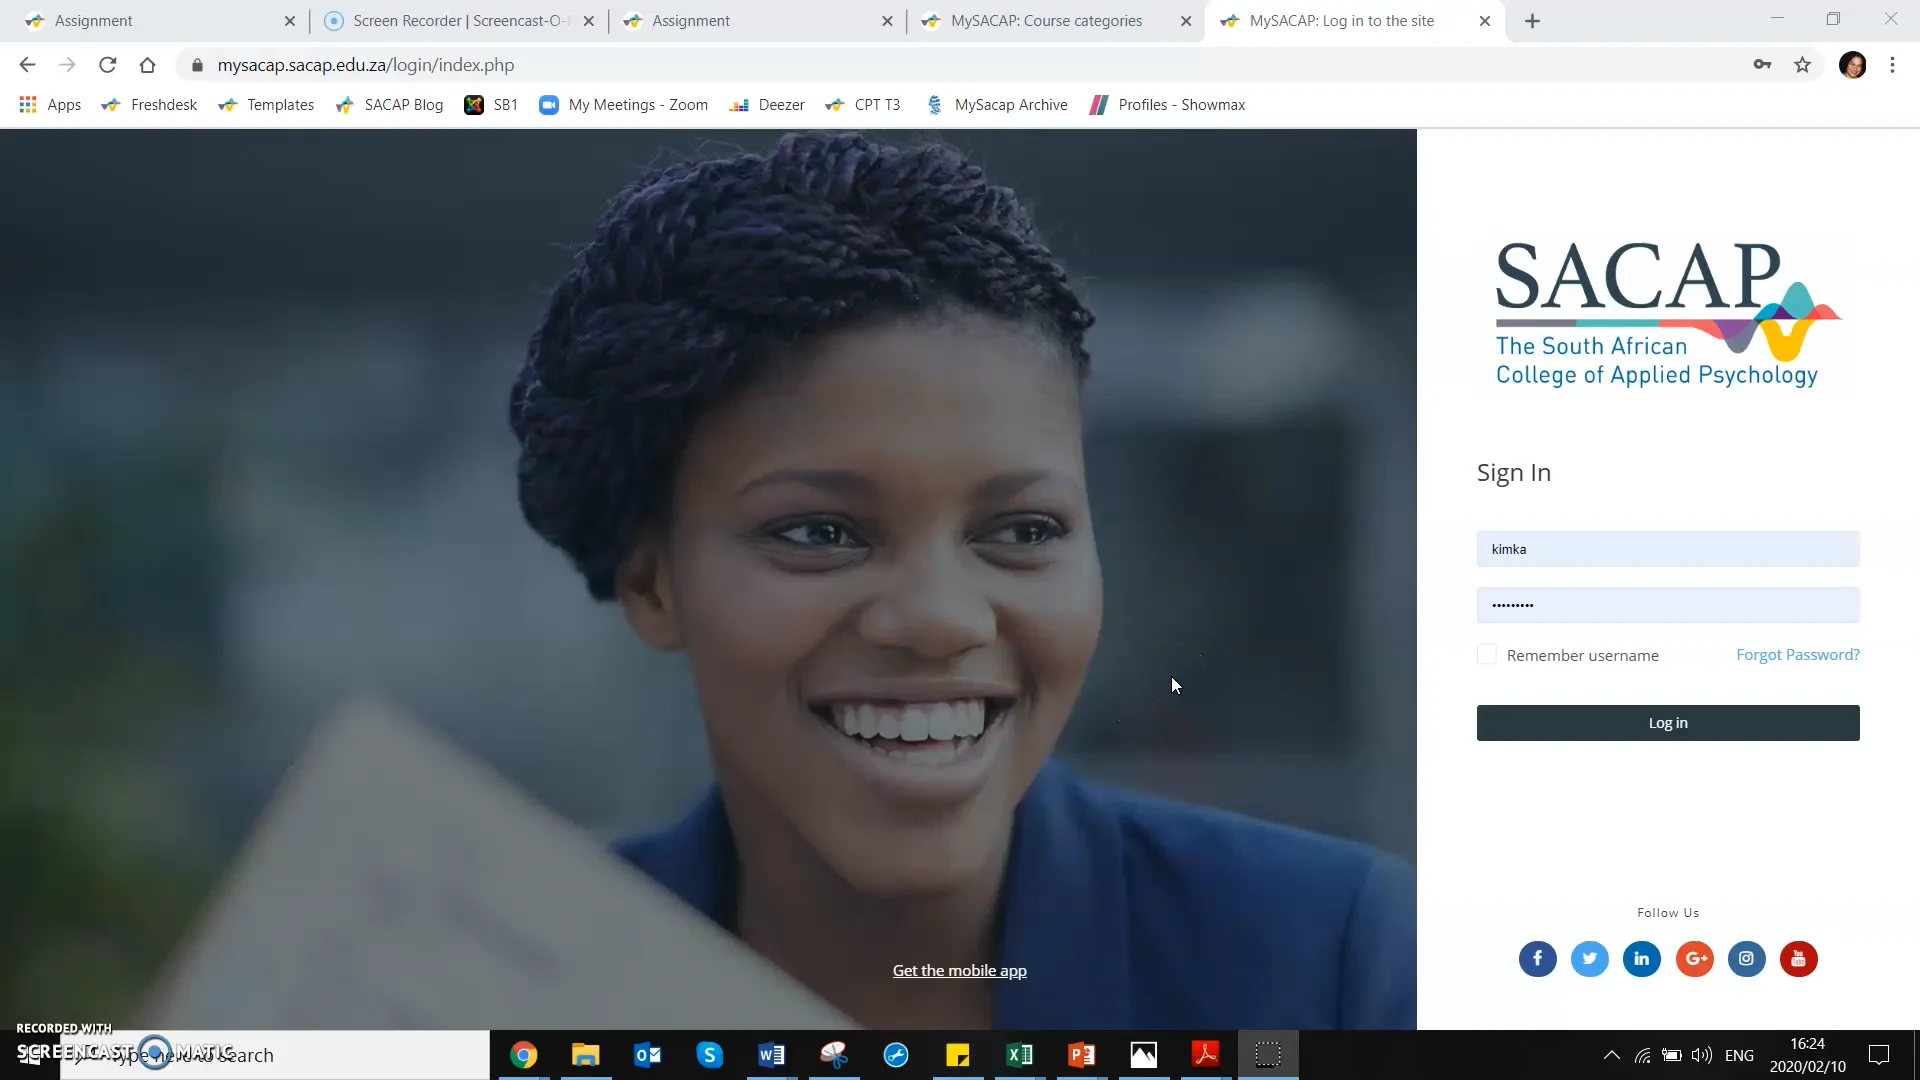The width and height of the screenshot is (1920, 1080).
Task: Open the YouTube social icon
Action: (x=1798, y=958)
